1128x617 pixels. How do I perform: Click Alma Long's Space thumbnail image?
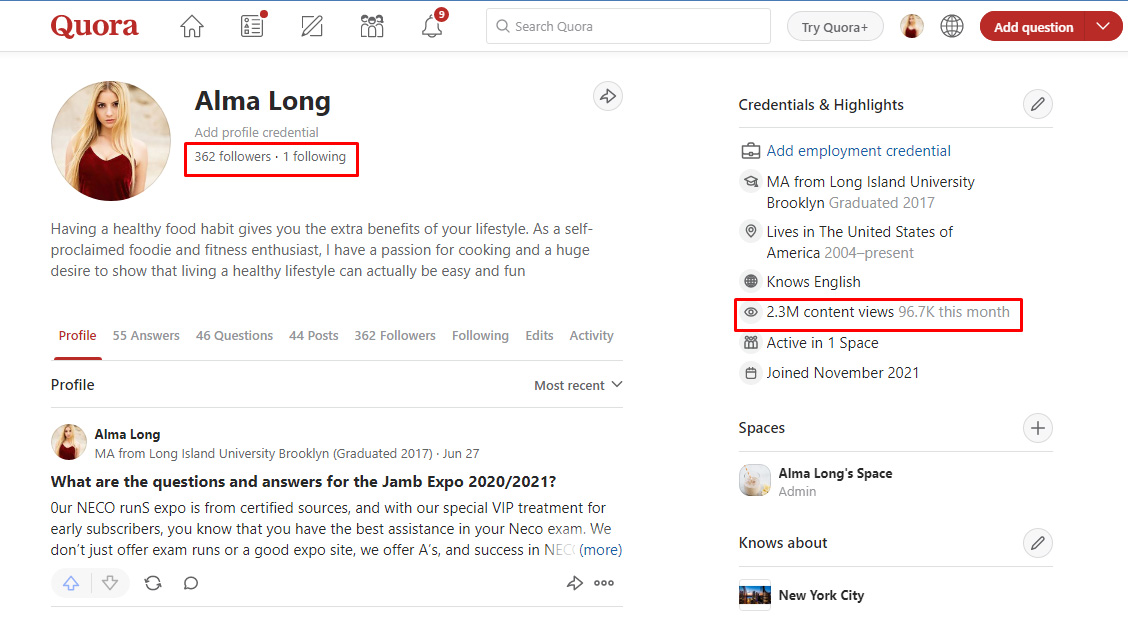[x=755, y=480]
